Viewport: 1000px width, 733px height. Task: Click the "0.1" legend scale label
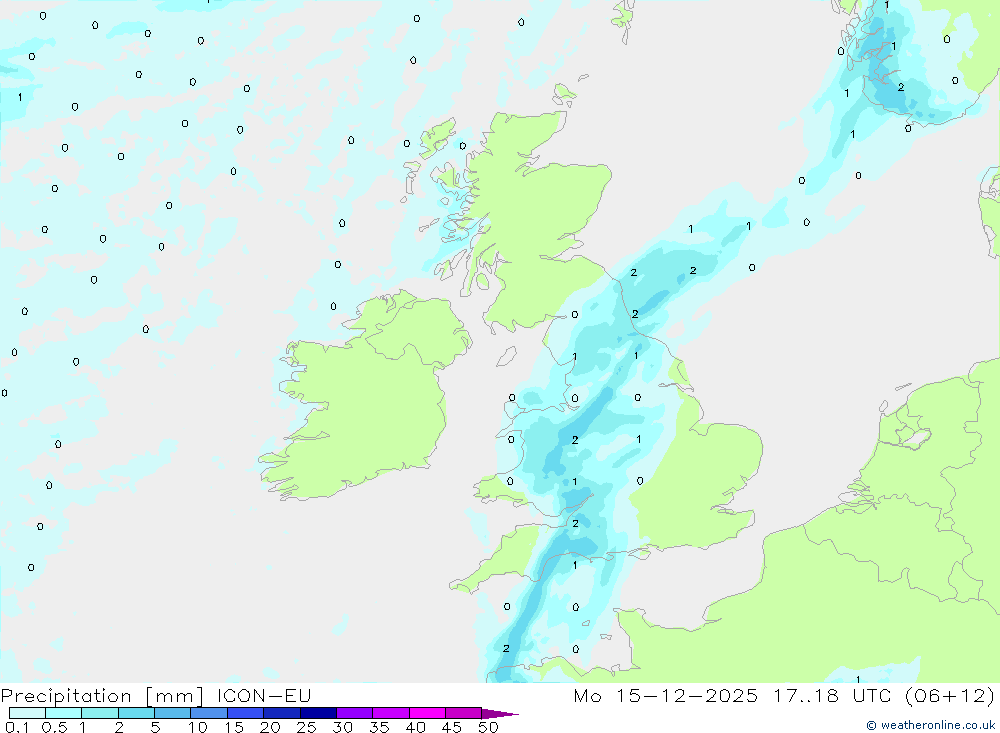(x=17, y=727)
